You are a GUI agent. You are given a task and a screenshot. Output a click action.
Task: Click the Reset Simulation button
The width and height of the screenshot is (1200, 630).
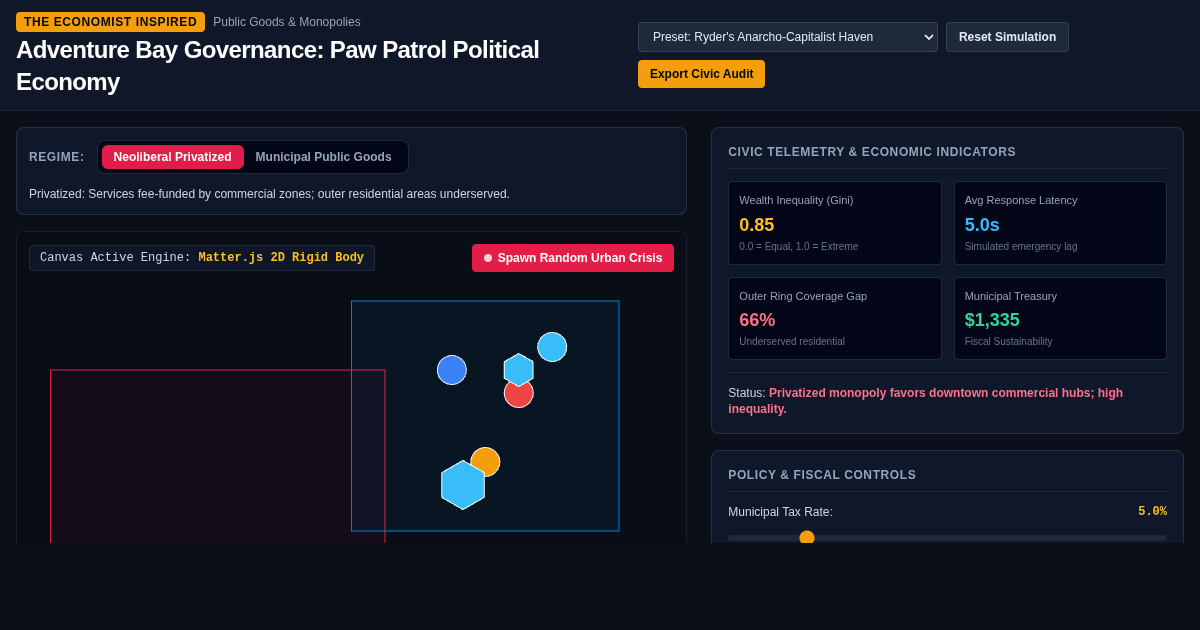click(x=1007, y=37)
